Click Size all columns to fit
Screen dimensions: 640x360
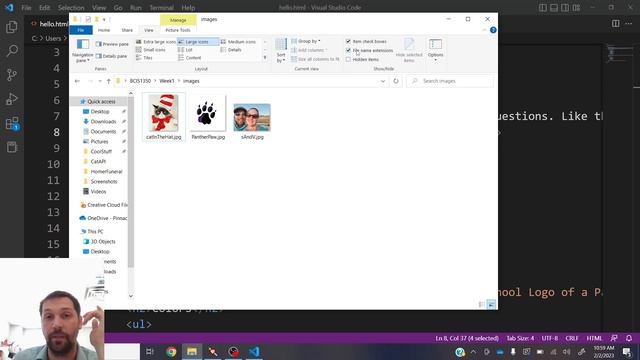[315, 59]
